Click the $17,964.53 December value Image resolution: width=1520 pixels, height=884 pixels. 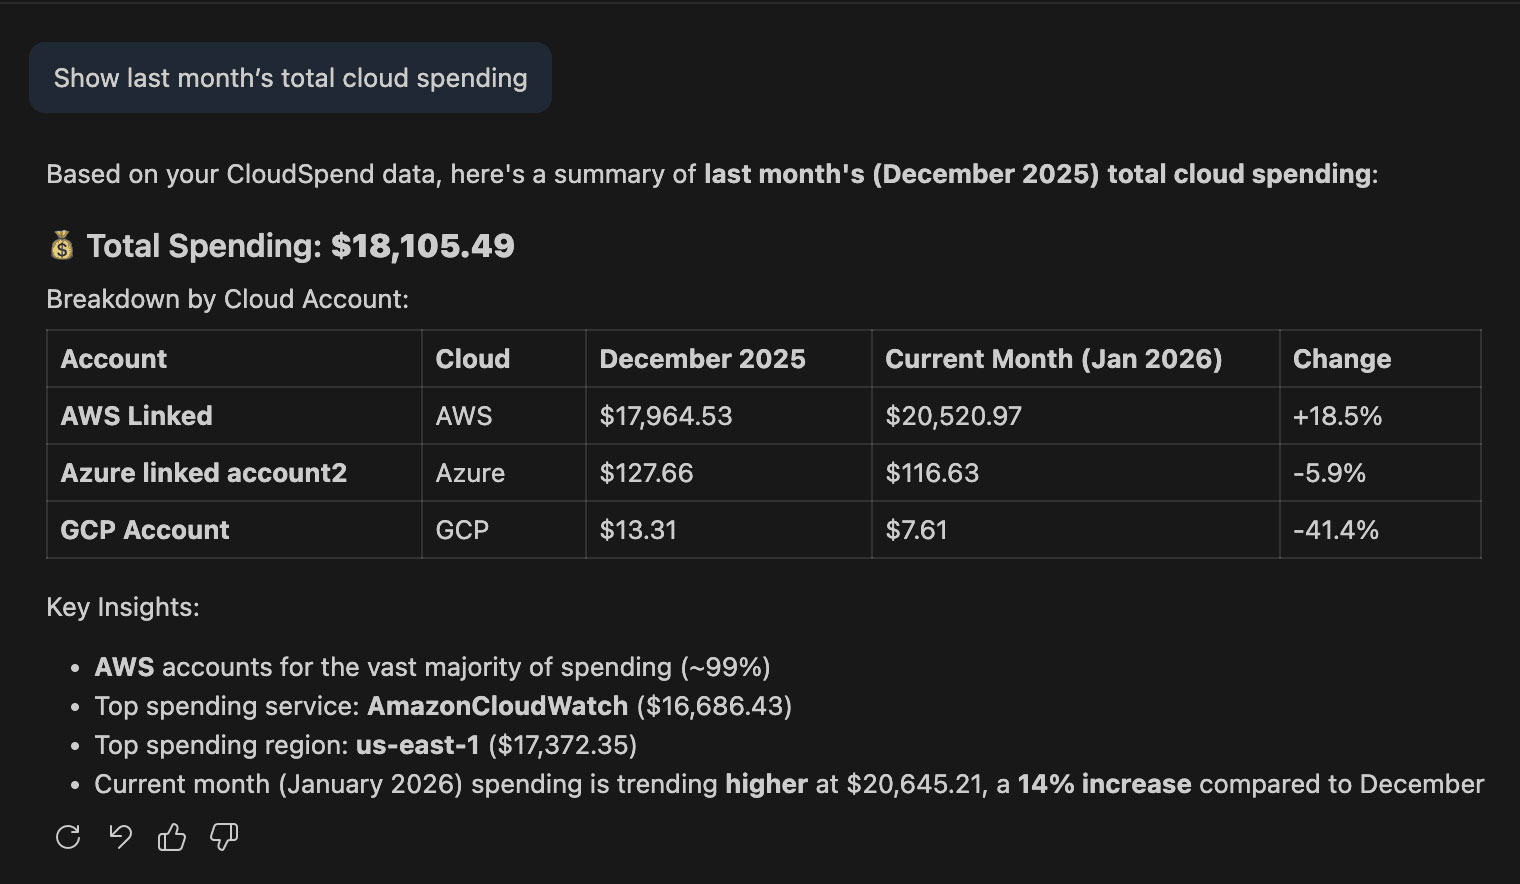pyautogui.click(x=666, y=416)
